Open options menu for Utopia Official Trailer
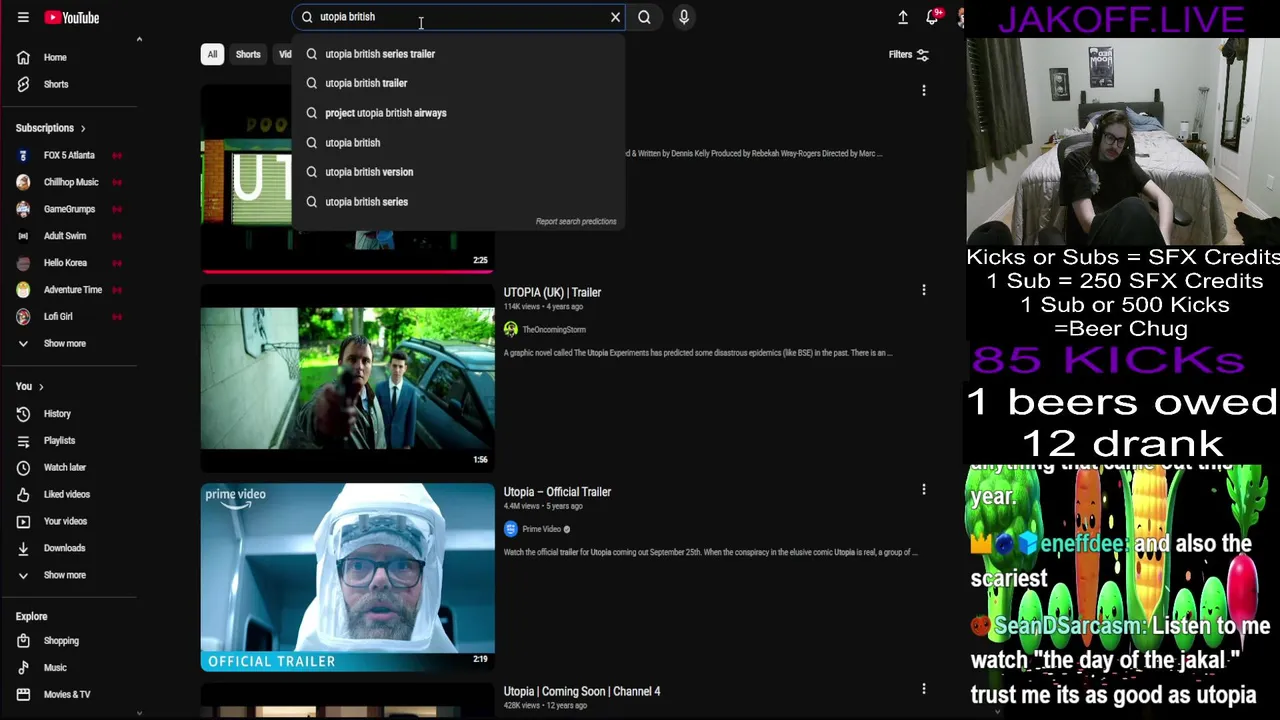This screenshot has width=1280, height=720. pyautogui.click(x=924, y=489)
